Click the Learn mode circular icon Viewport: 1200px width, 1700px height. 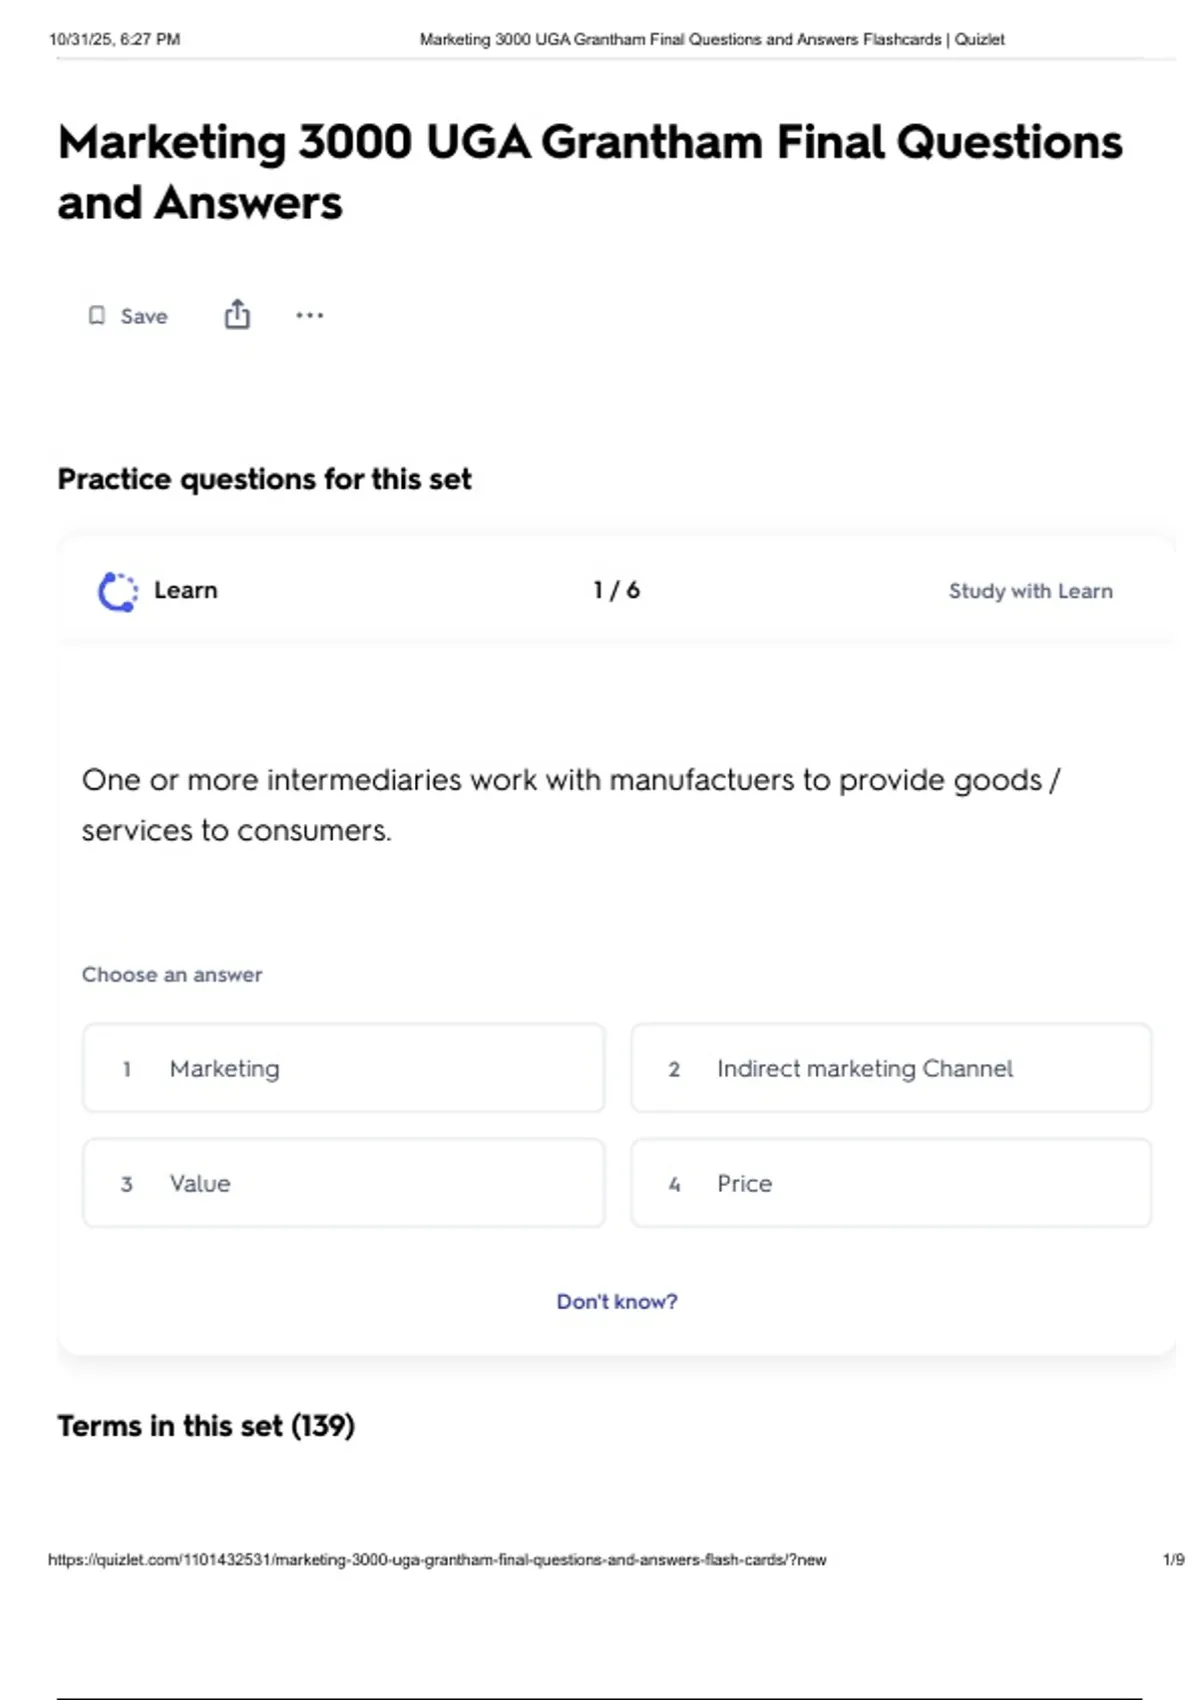[118, 591]
